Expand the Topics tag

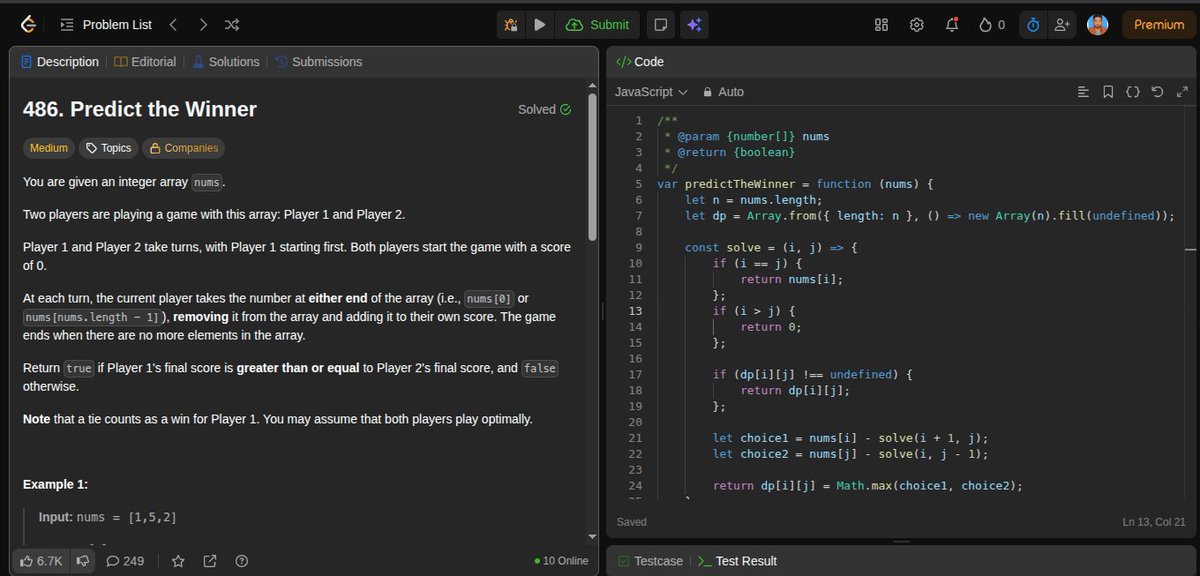[x=107, y=148]
